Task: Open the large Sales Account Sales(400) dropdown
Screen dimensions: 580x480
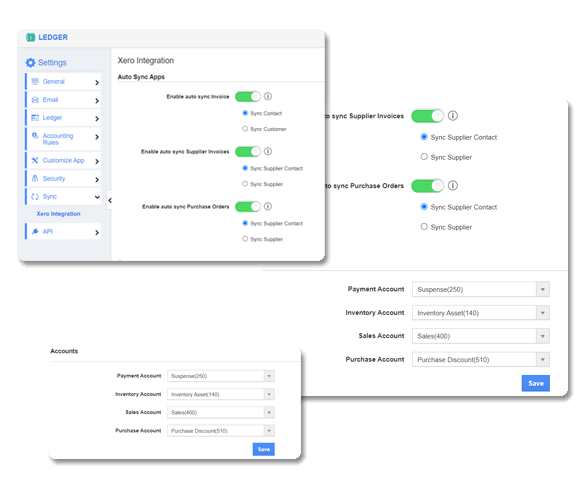Action: 480,336
